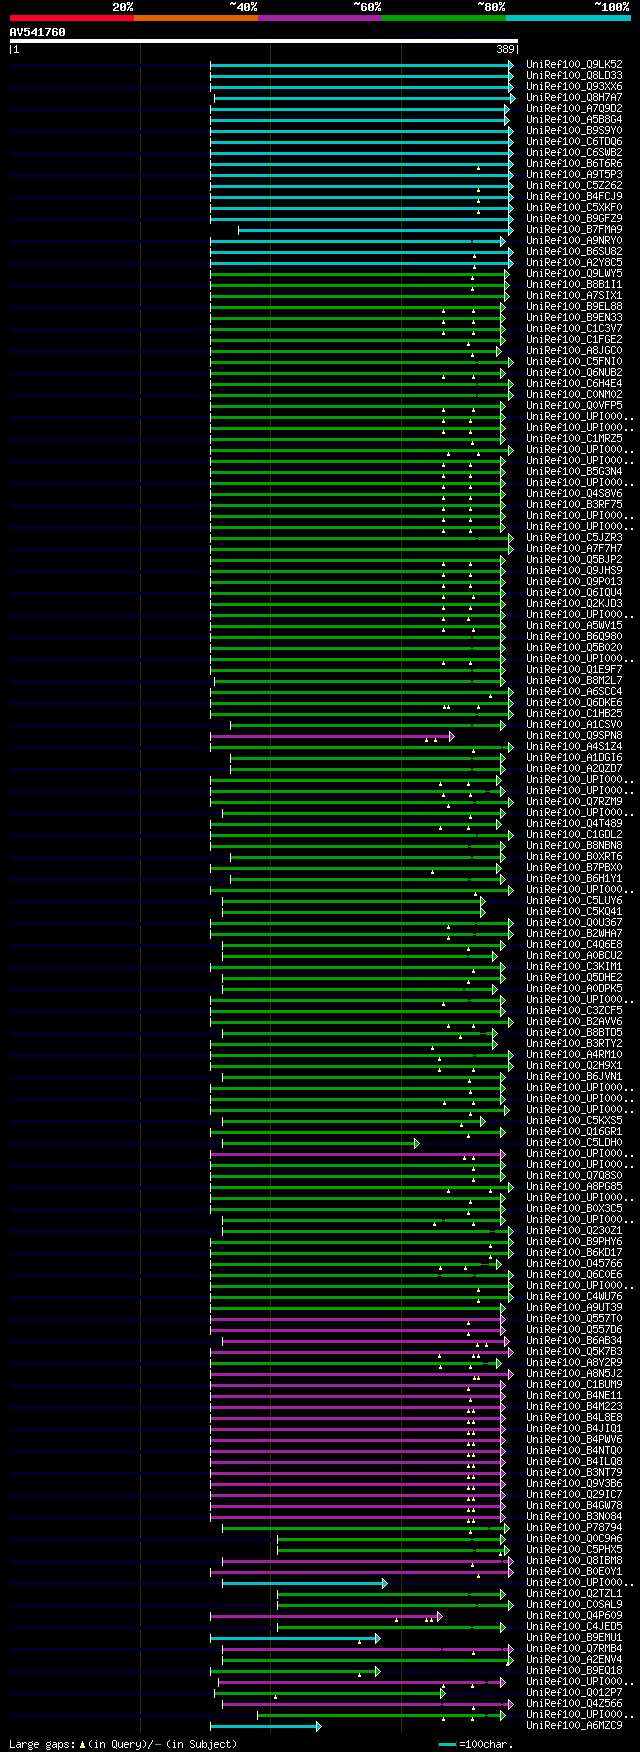
Task: Select hit label UniRef100_C5LUY6
Action: 574,900
